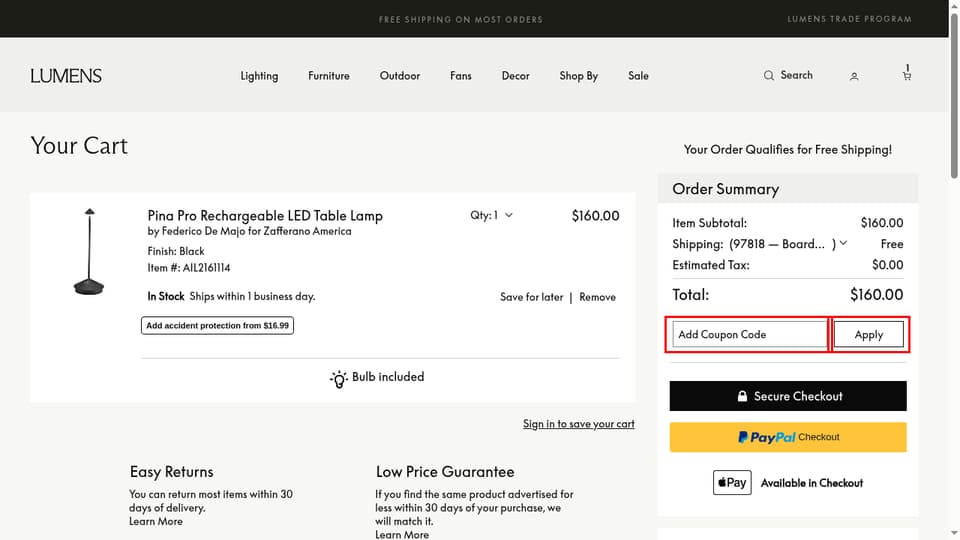
Task: Open the Decor menu
Action: pos(516,75)
